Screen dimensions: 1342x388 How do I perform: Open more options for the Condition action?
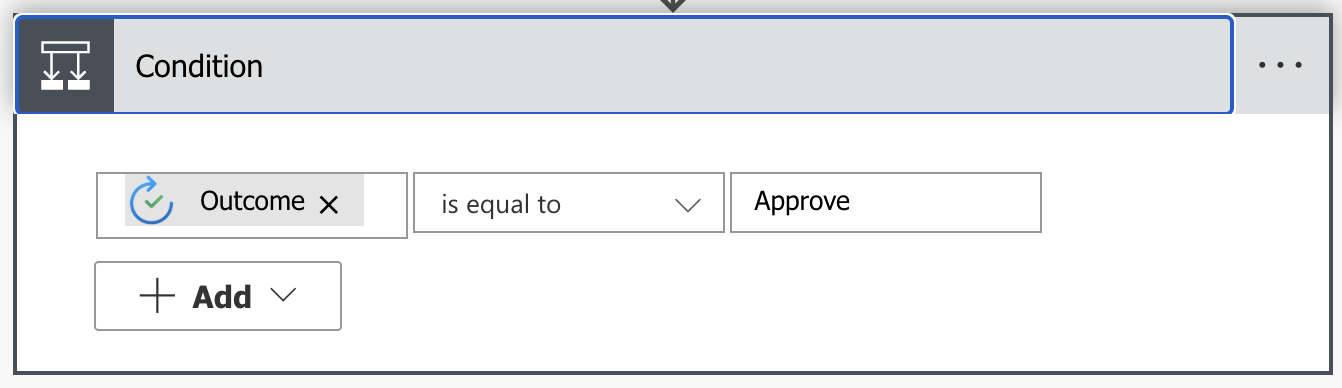[x=1280, y=66]
